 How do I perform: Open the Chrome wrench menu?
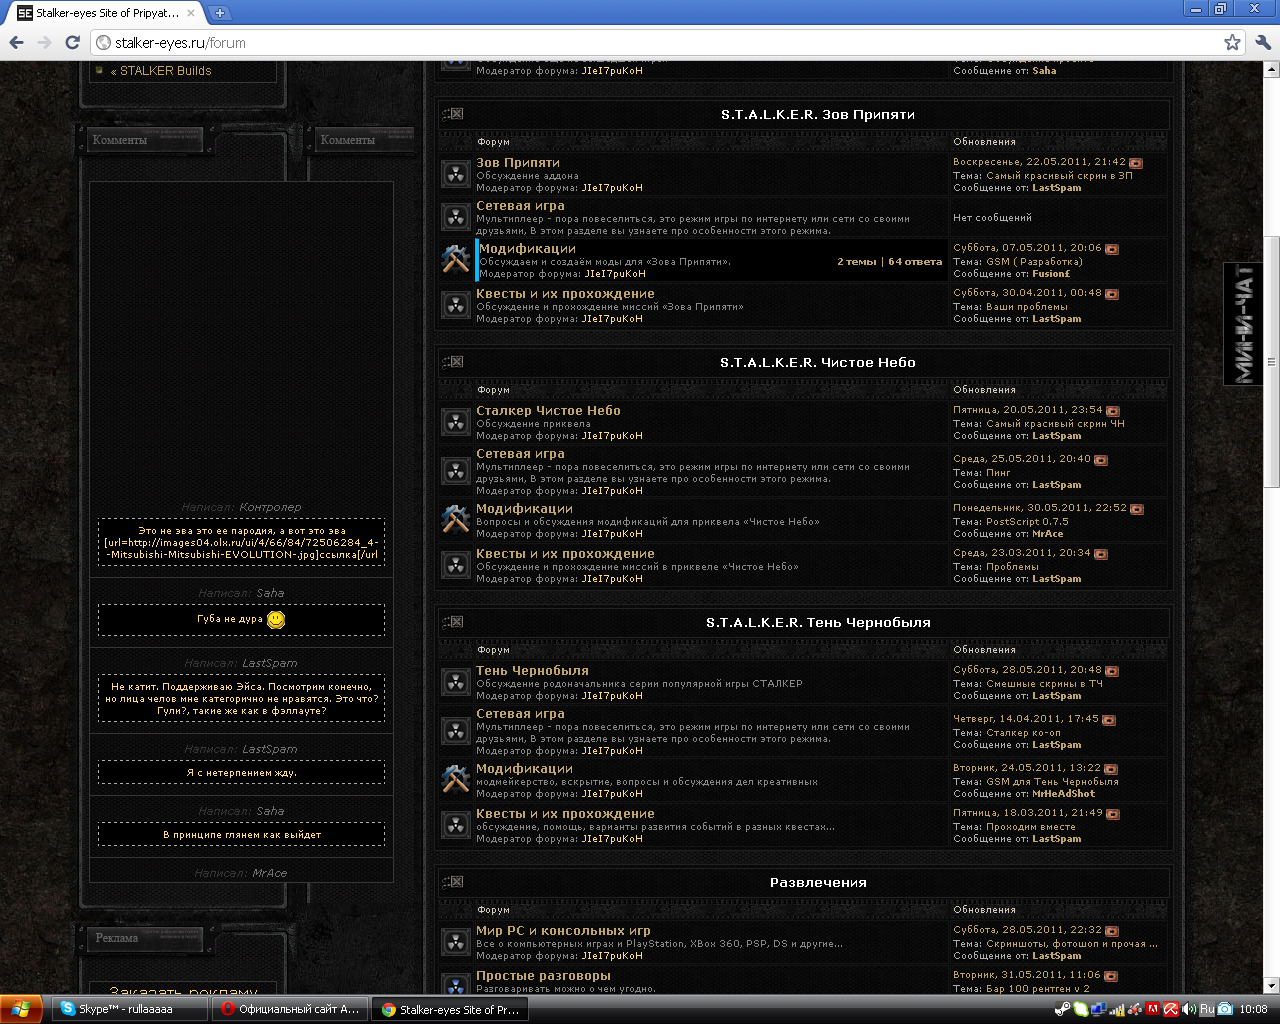point(1262,42)
